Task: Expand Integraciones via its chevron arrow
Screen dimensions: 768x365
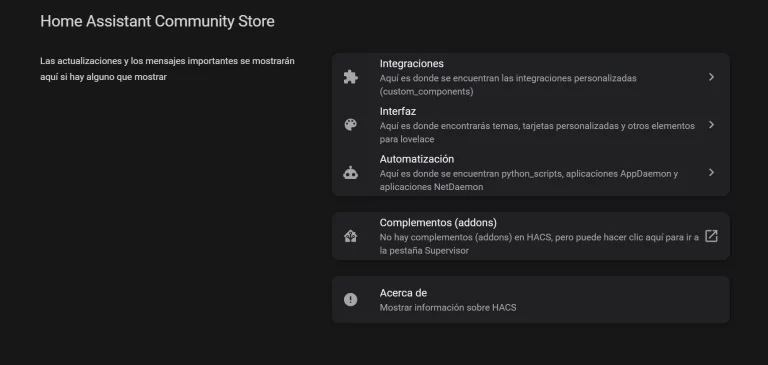Action: tap(711, 77)
